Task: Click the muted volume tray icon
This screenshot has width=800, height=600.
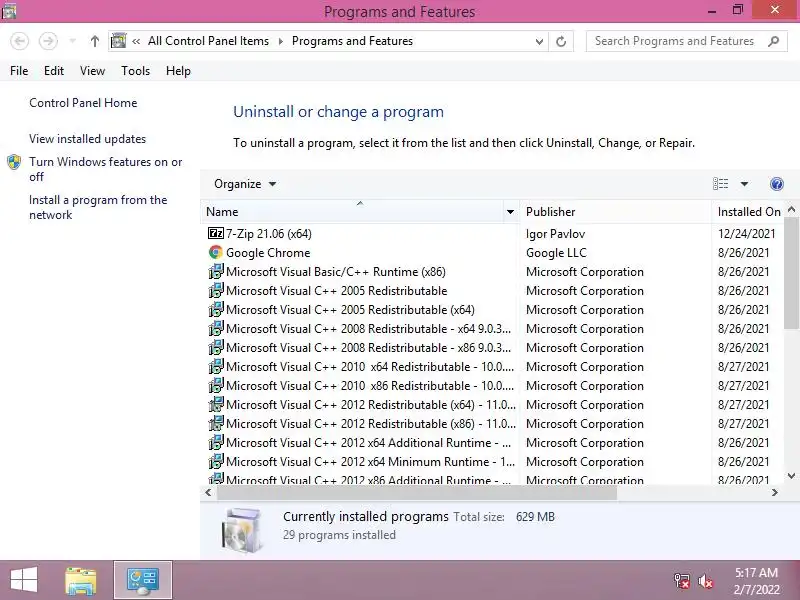Action: point(706,581)
